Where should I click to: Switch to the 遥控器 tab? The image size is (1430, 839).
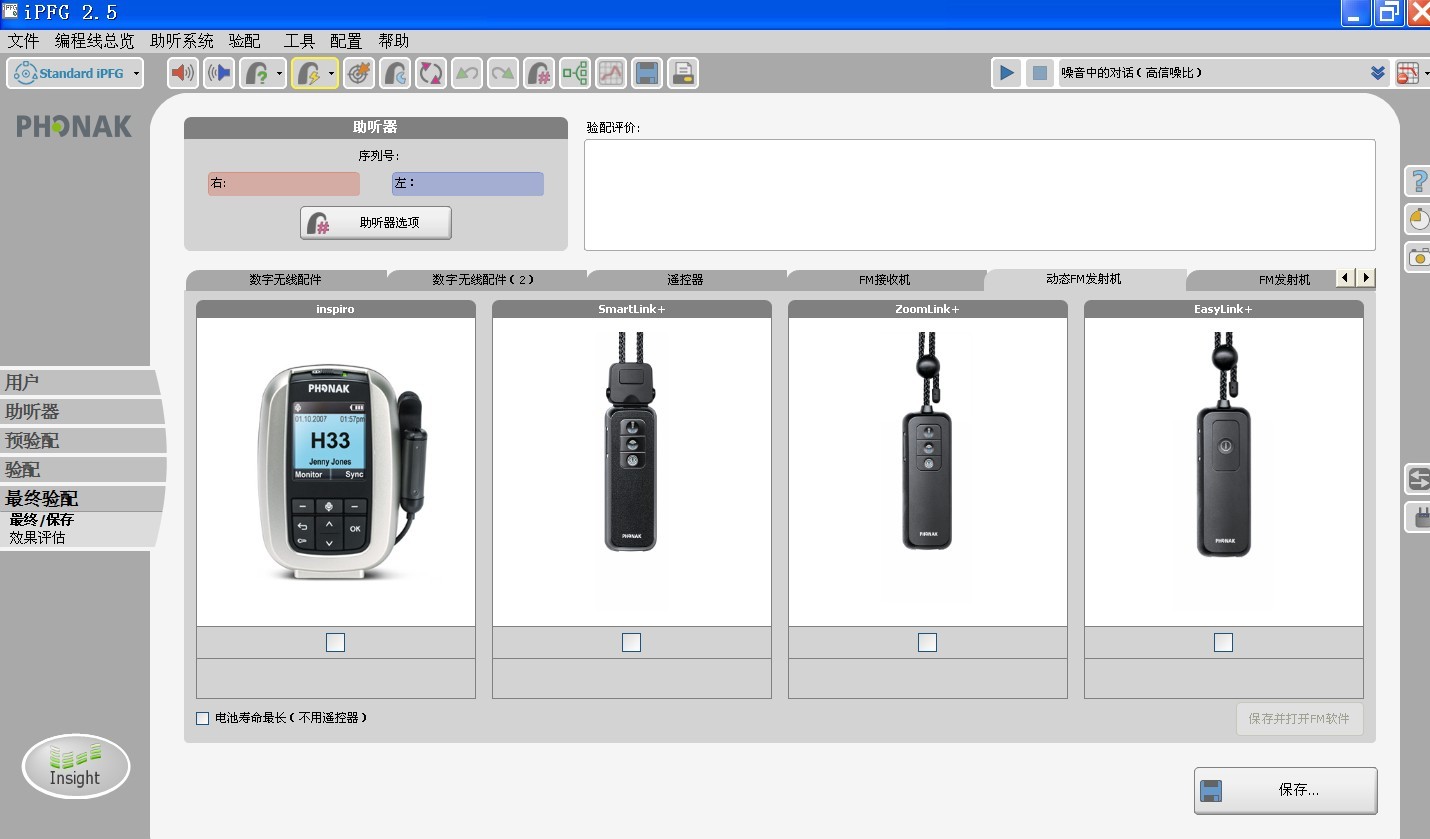(x=685, y=280)
